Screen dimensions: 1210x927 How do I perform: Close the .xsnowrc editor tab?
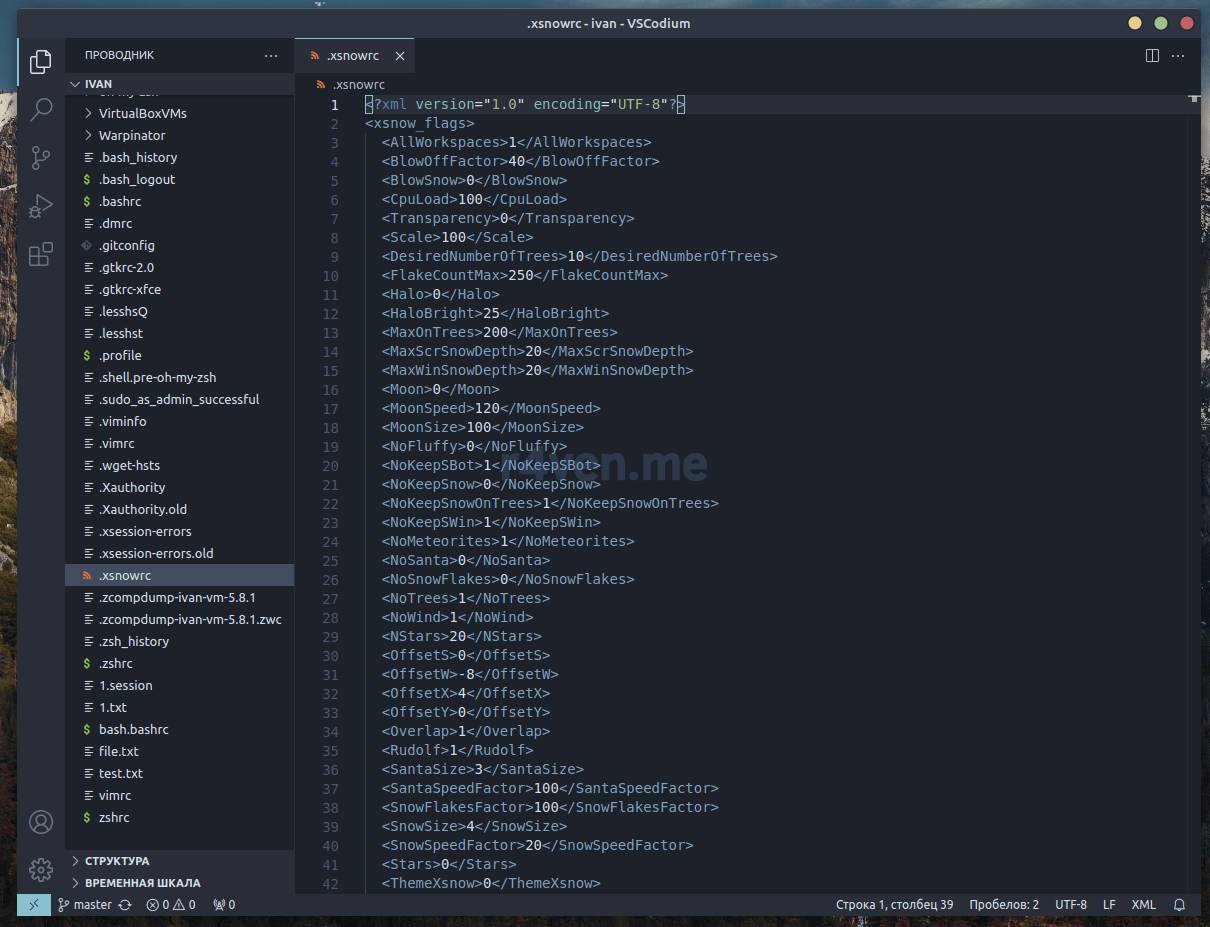400,56
